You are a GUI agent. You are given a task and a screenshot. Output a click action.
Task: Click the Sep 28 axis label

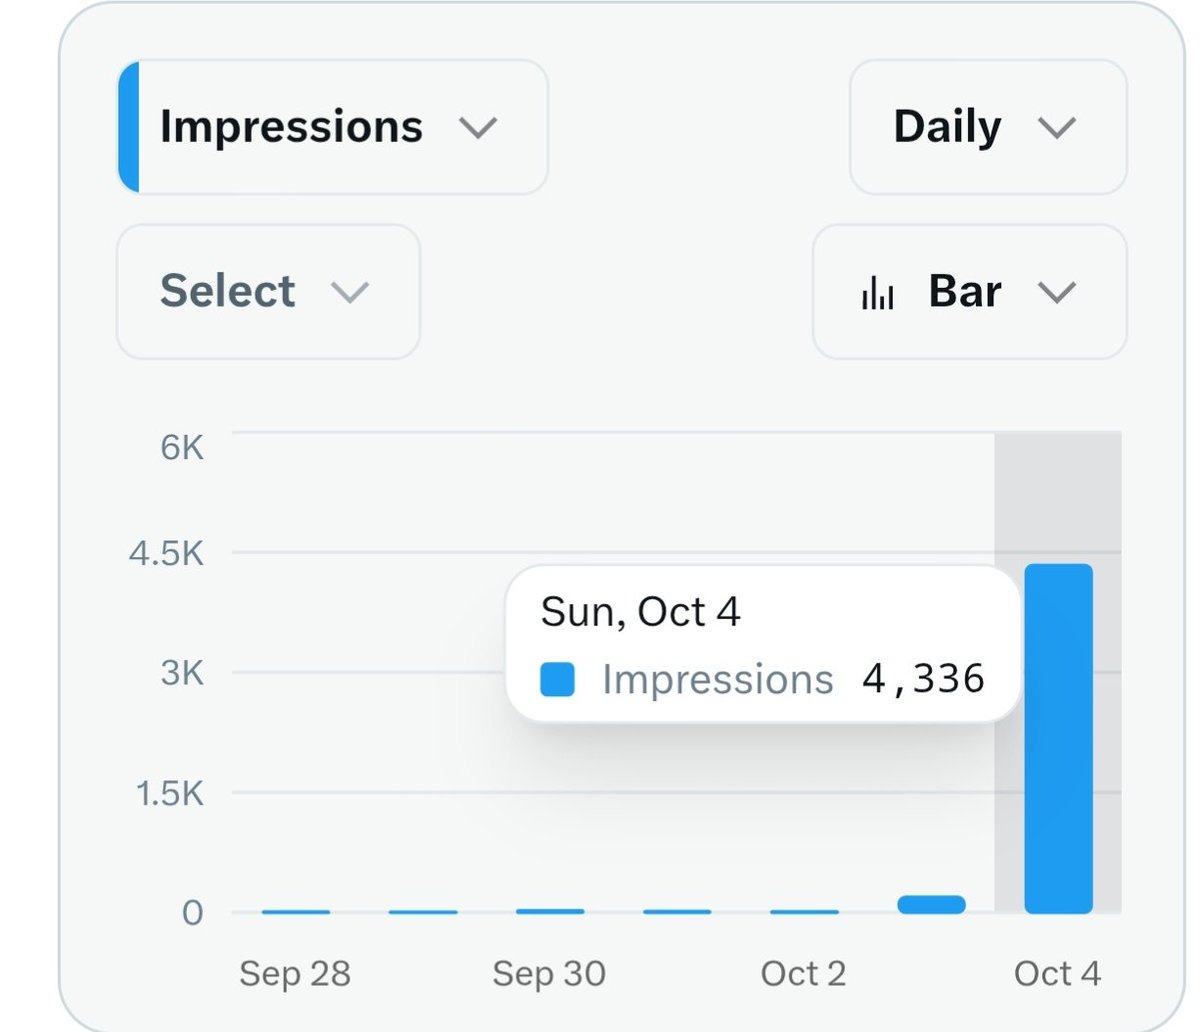pyautogui.click(x=295, y=973)
